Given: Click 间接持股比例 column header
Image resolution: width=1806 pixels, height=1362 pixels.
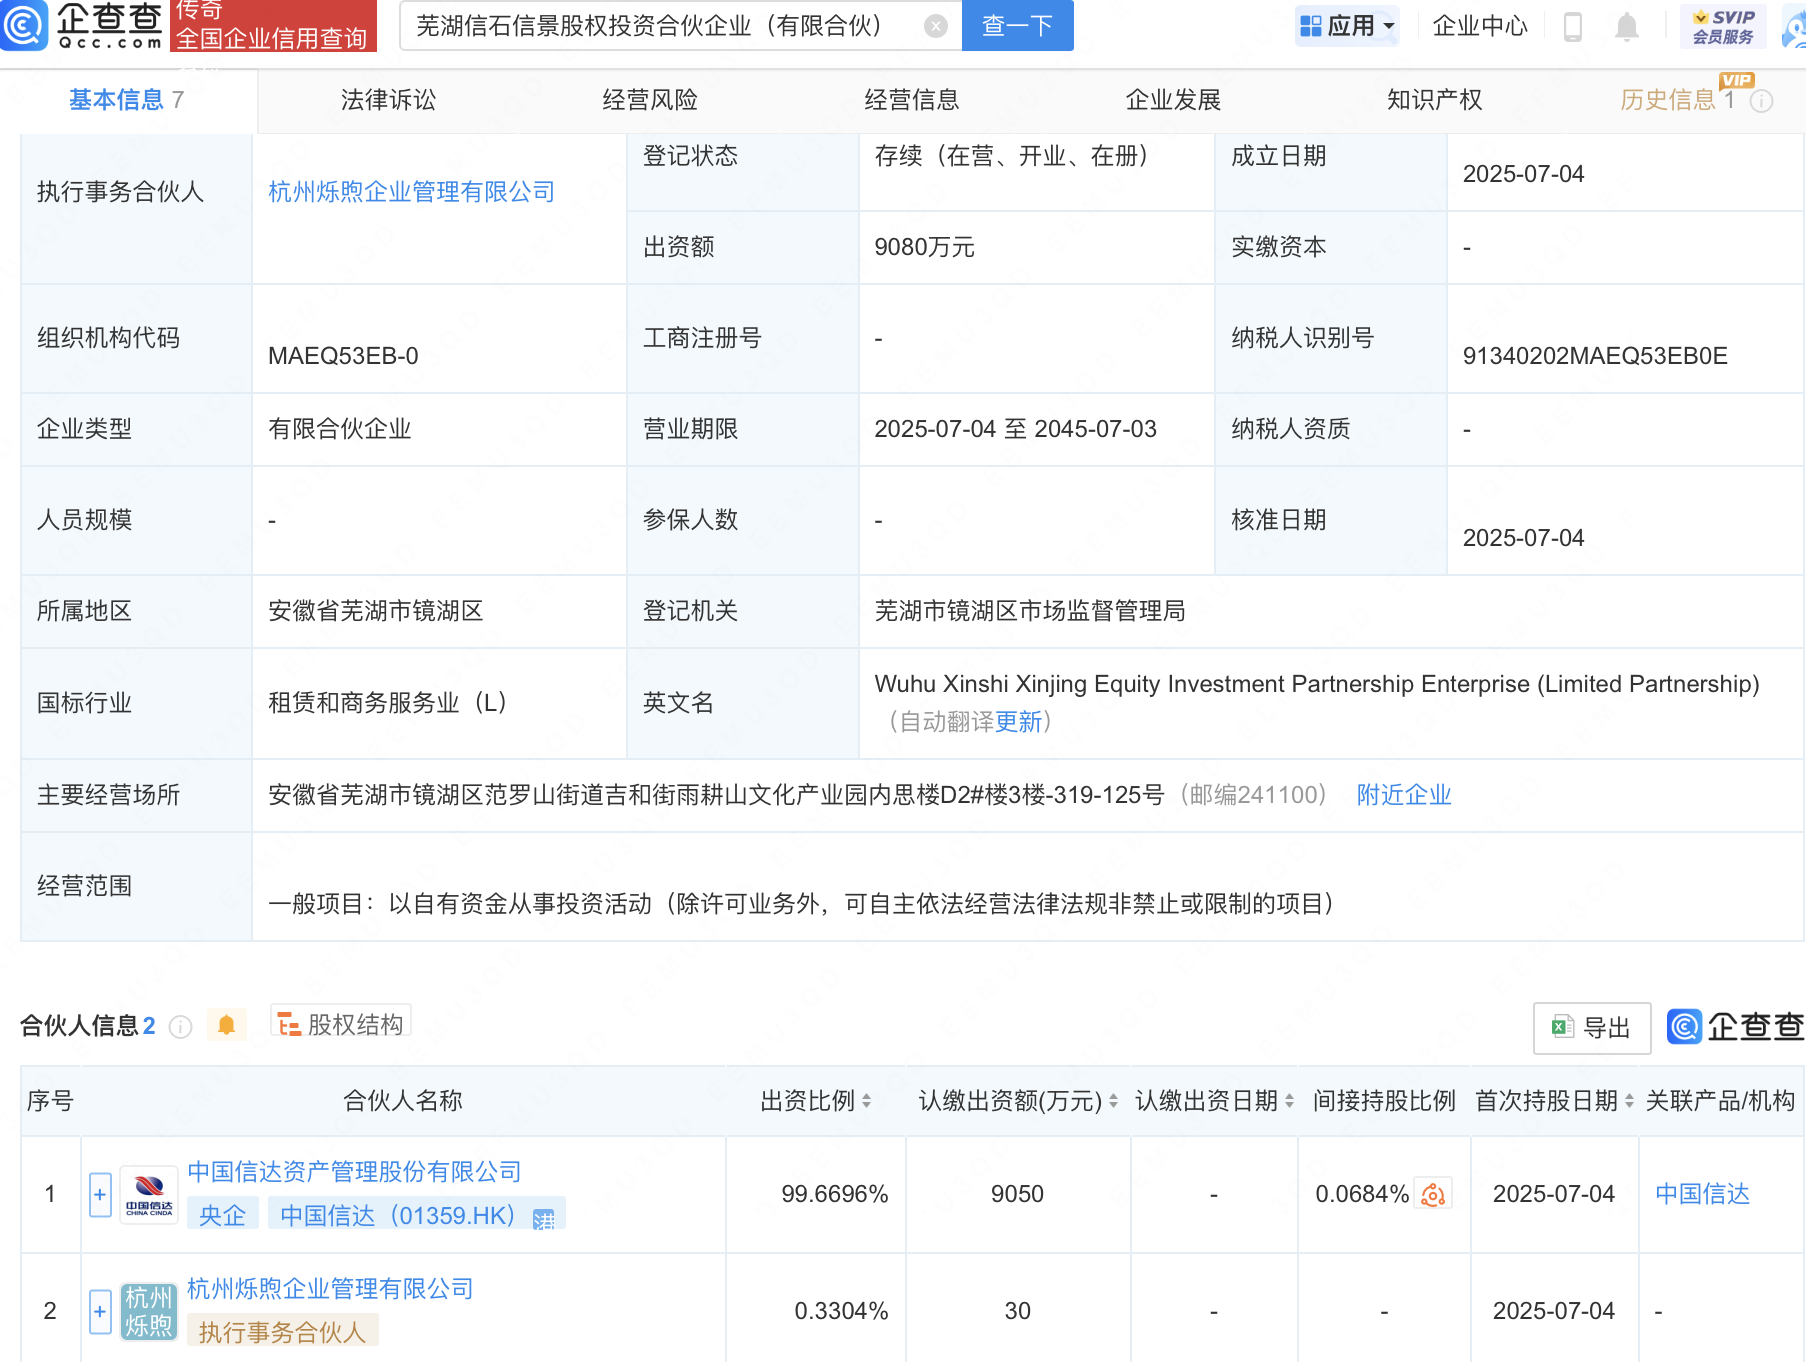Looking at the screenshot, I should pos(1384,1101).
